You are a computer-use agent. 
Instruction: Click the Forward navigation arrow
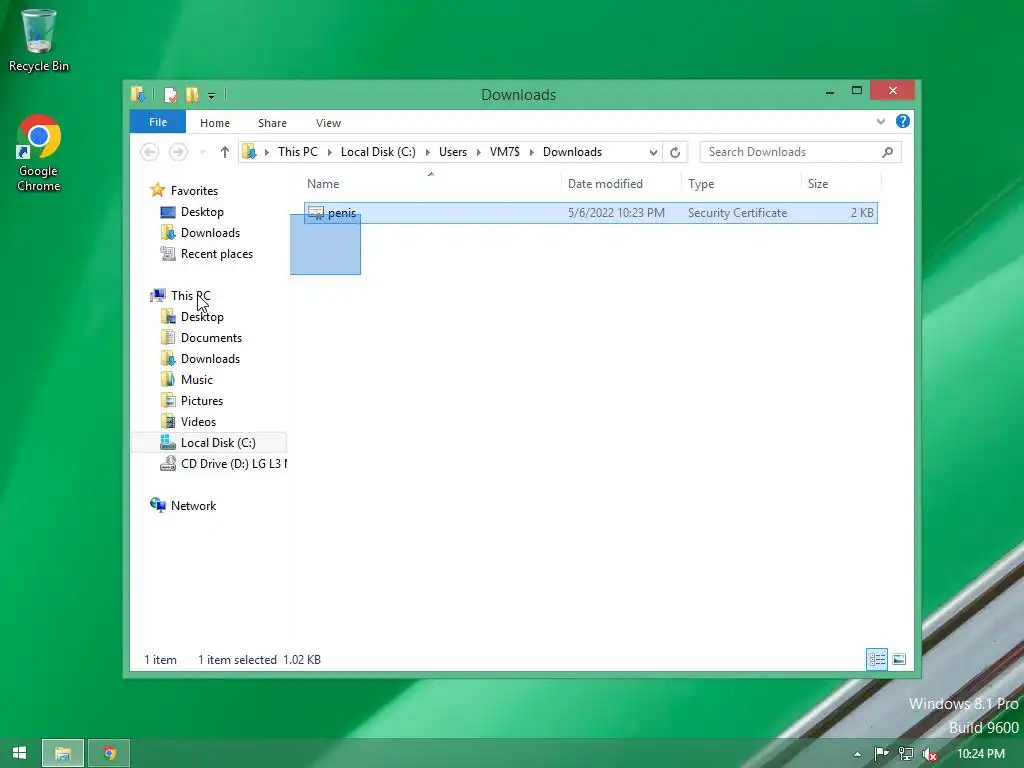[x=178, y=152]
